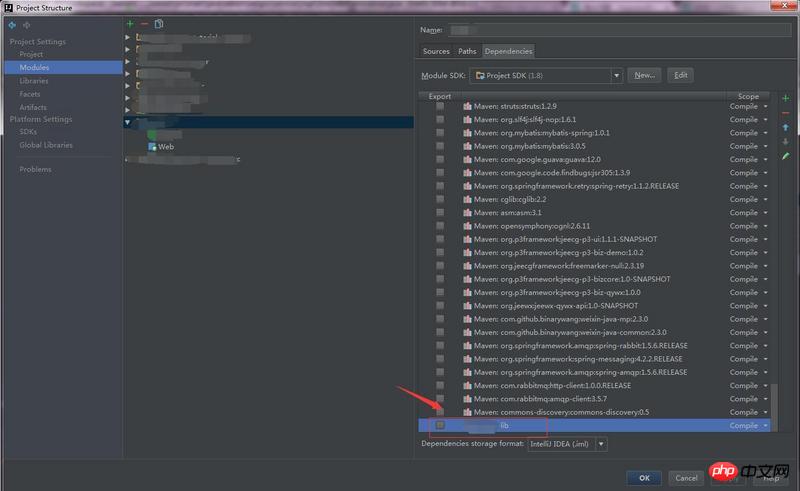The width and height of the screenshot is (800, 491).
Task: Open Dependencies storage format dropdown
Action: tap(601, 444)
